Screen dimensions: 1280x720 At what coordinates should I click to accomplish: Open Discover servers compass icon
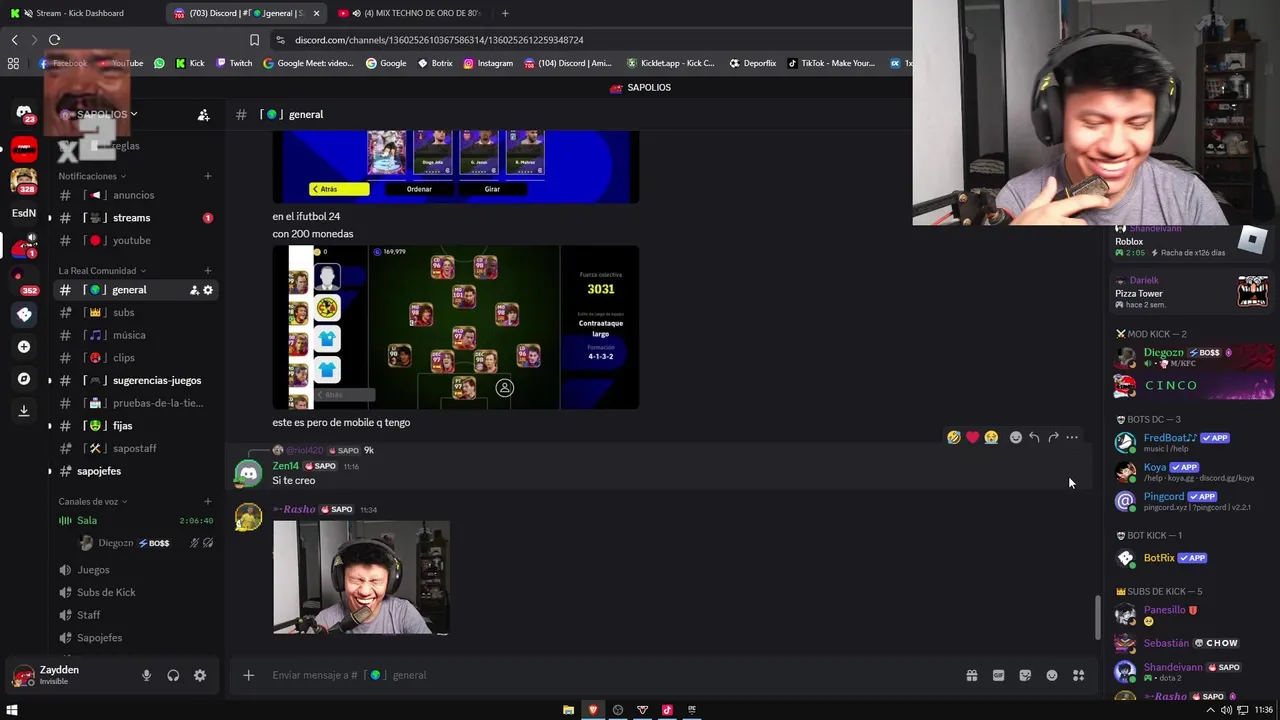24,379
